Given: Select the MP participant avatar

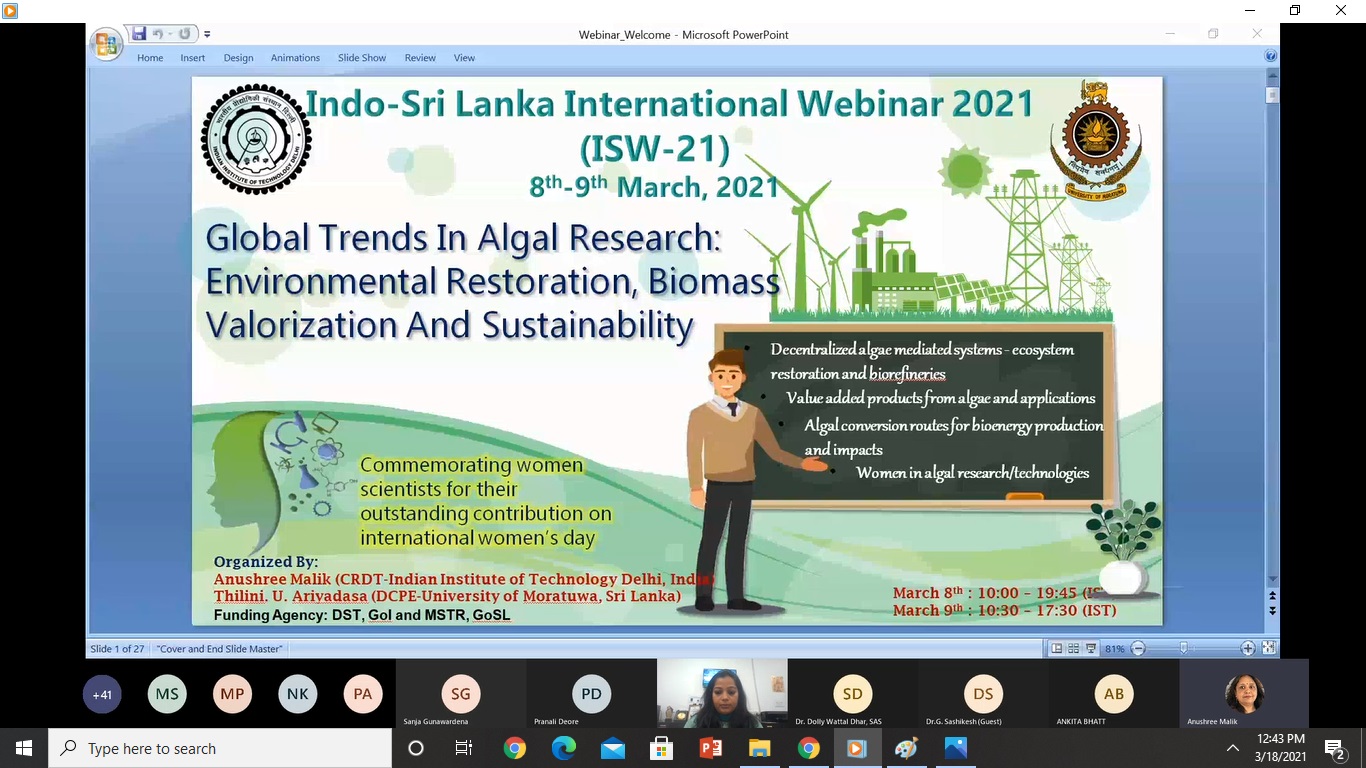Looking at the screenshot, I should pos(232,694).
